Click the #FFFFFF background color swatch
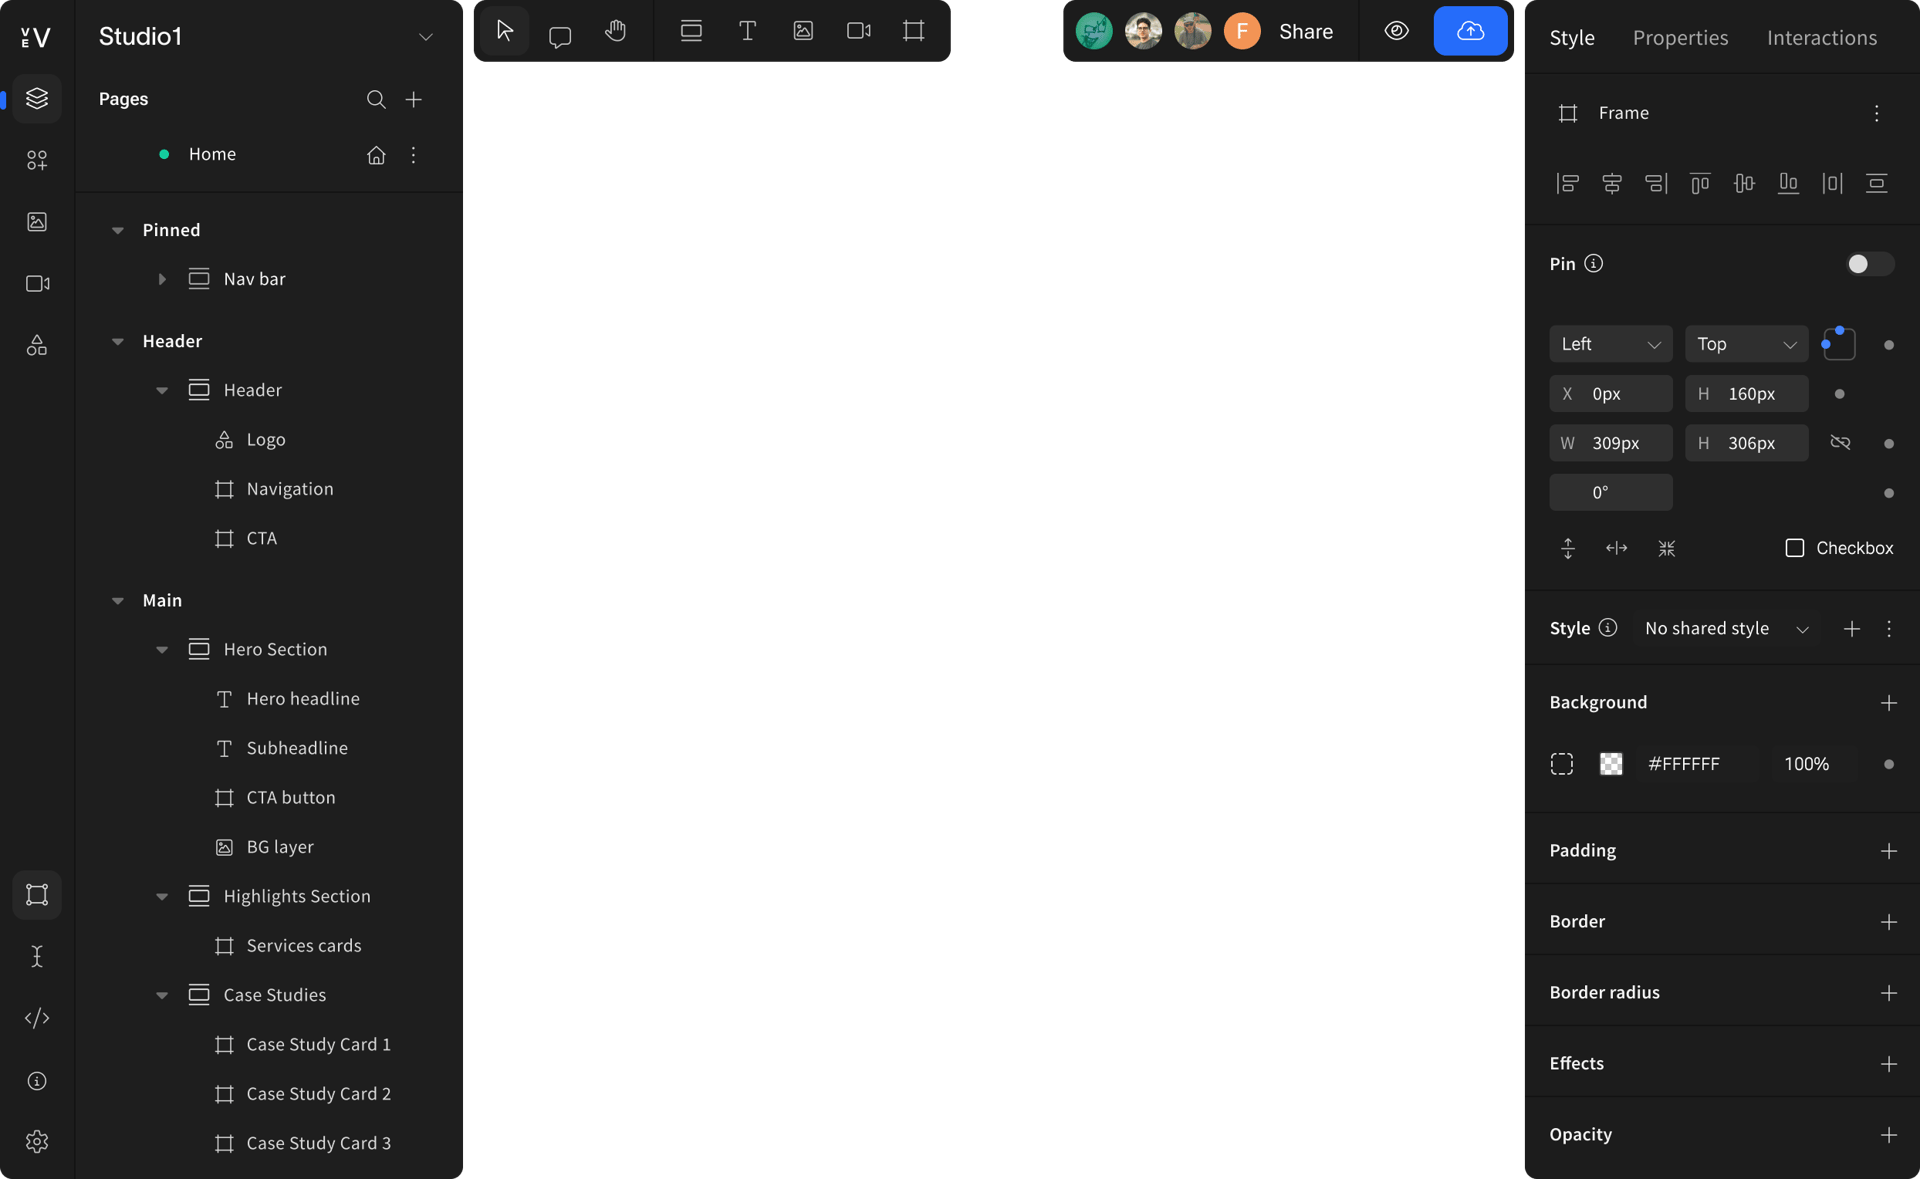Image resolution: width=1920 pixels, height=1179 pixels. pos(1611,763)
